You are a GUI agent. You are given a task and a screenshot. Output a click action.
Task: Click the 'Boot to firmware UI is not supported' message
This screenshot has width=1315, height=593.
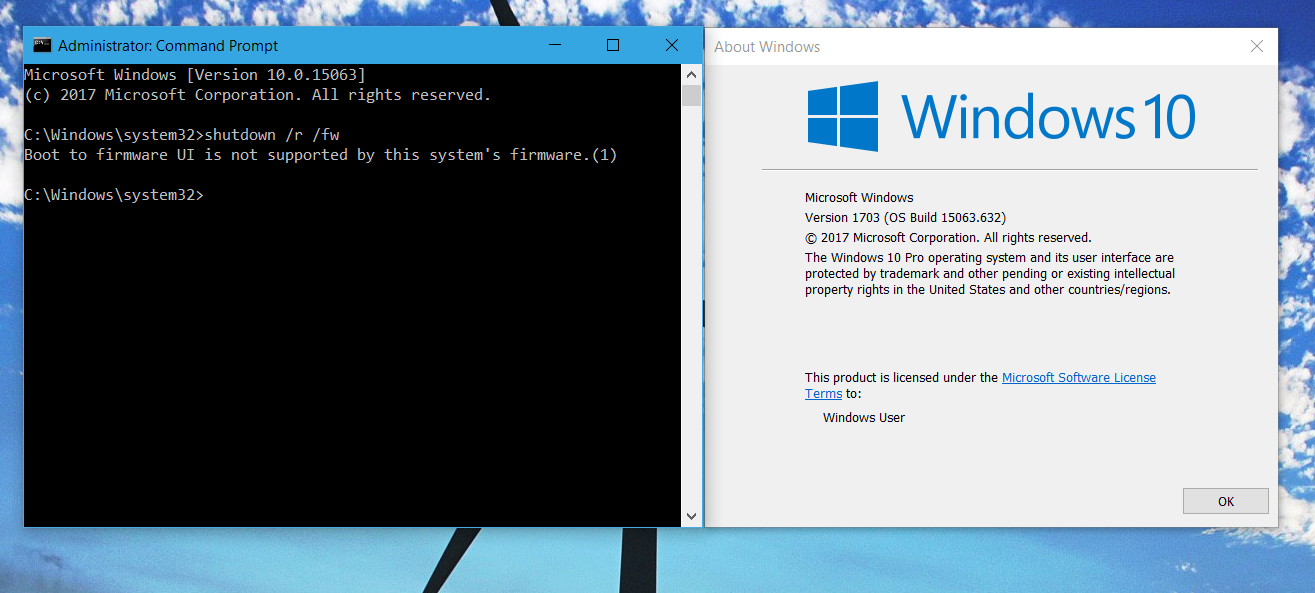[x=320, y=155]
